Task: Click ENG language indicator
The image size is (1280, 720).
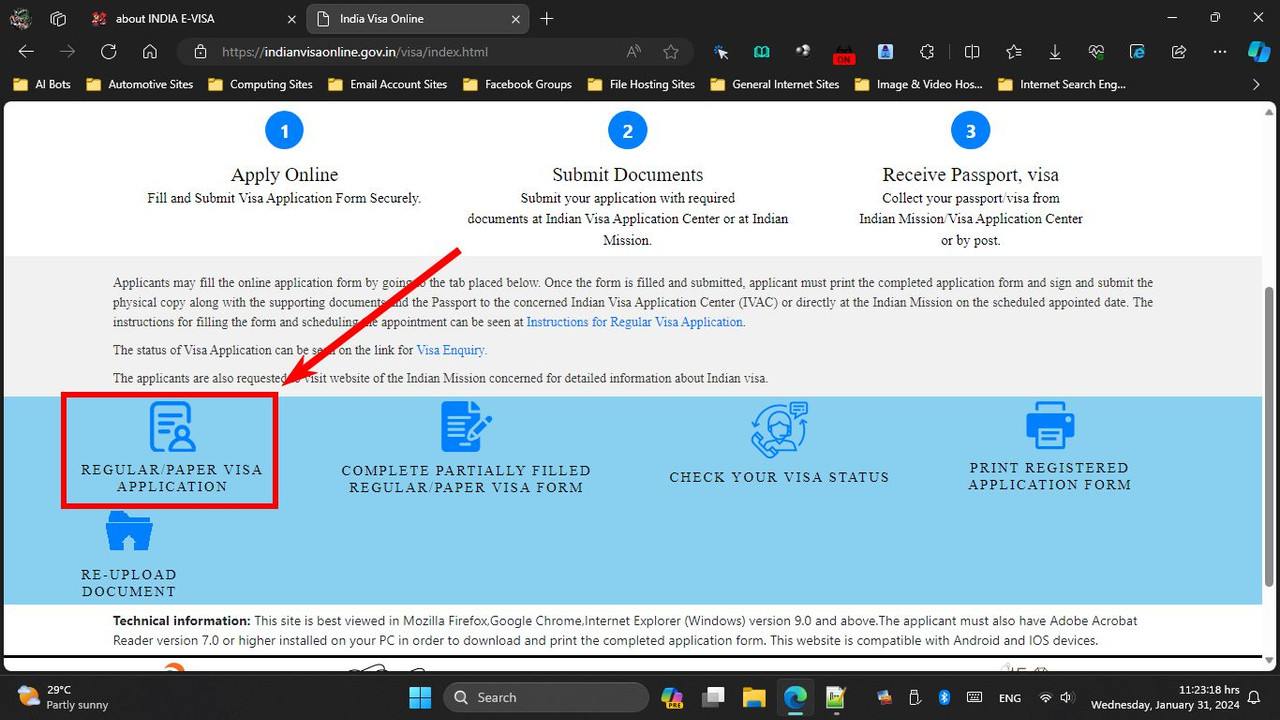Action: point(1009,698)
